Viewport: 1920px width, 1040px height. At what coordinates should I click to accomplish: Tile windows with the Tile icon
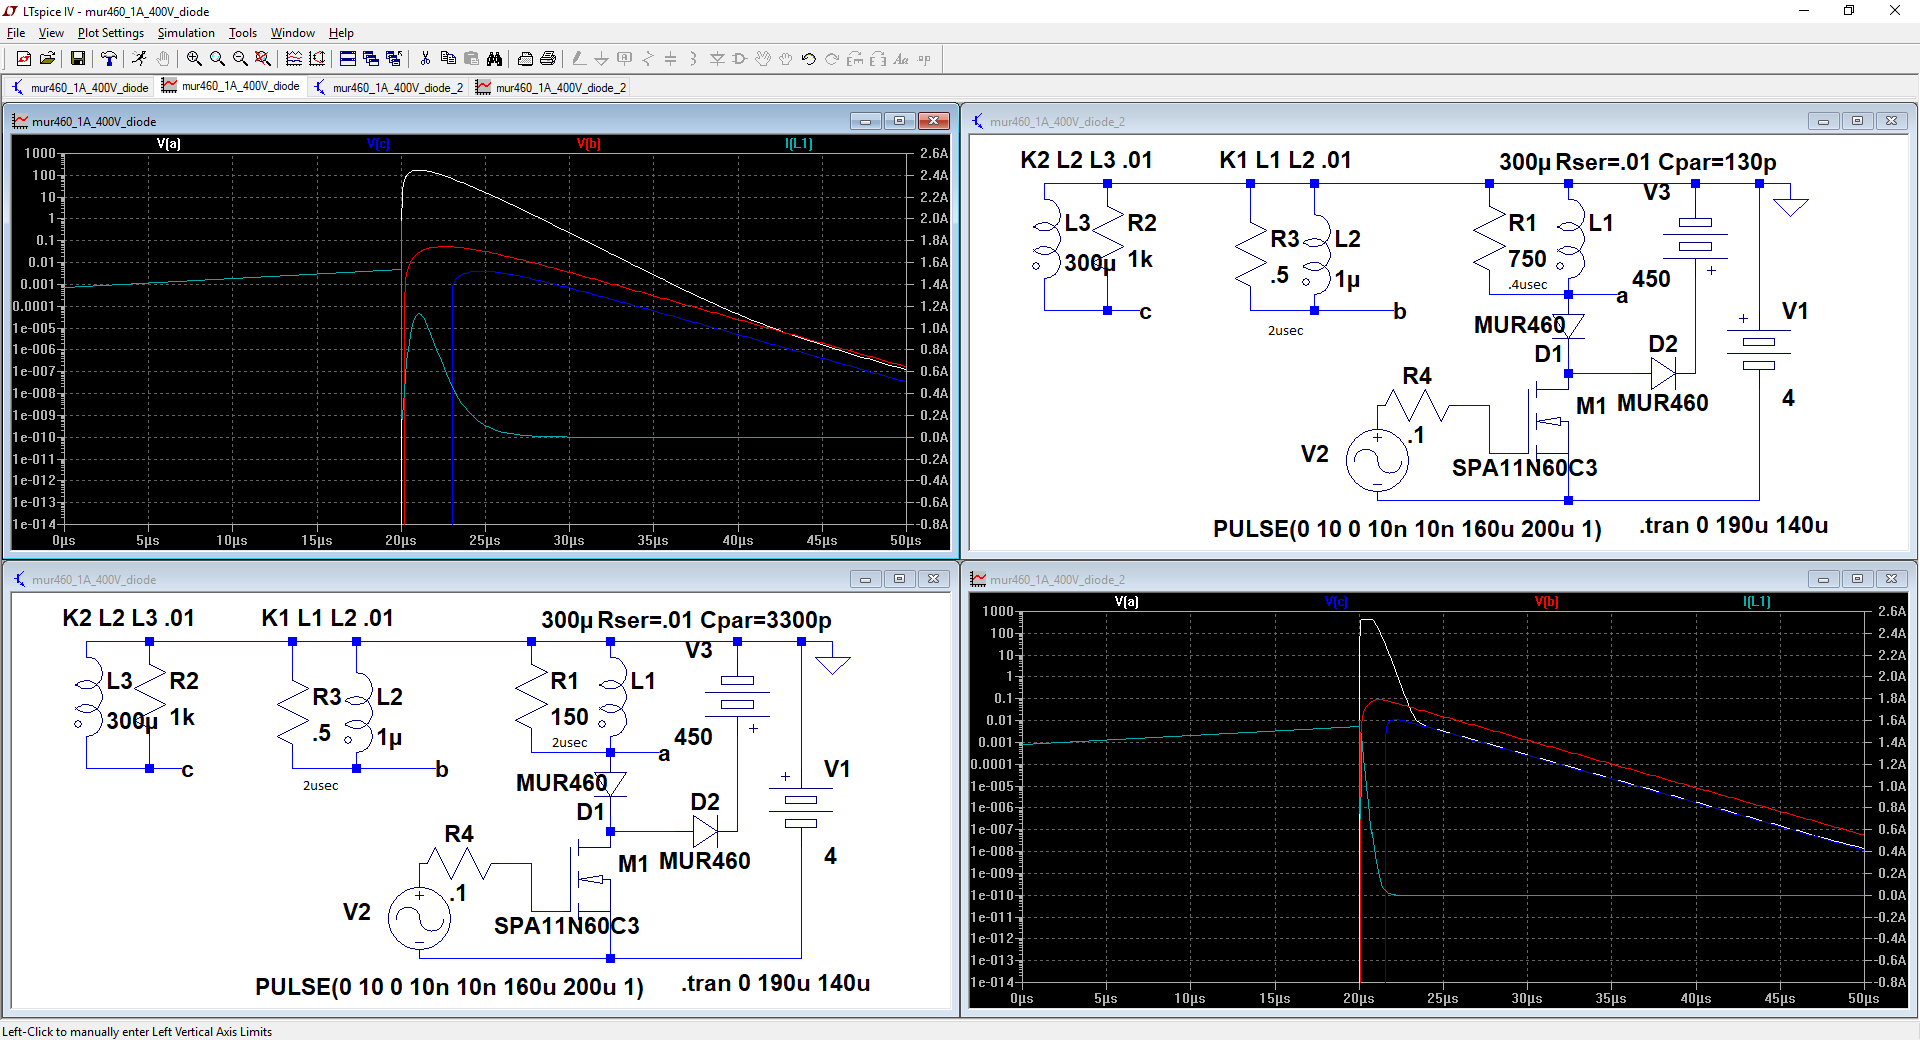(348, 59)
